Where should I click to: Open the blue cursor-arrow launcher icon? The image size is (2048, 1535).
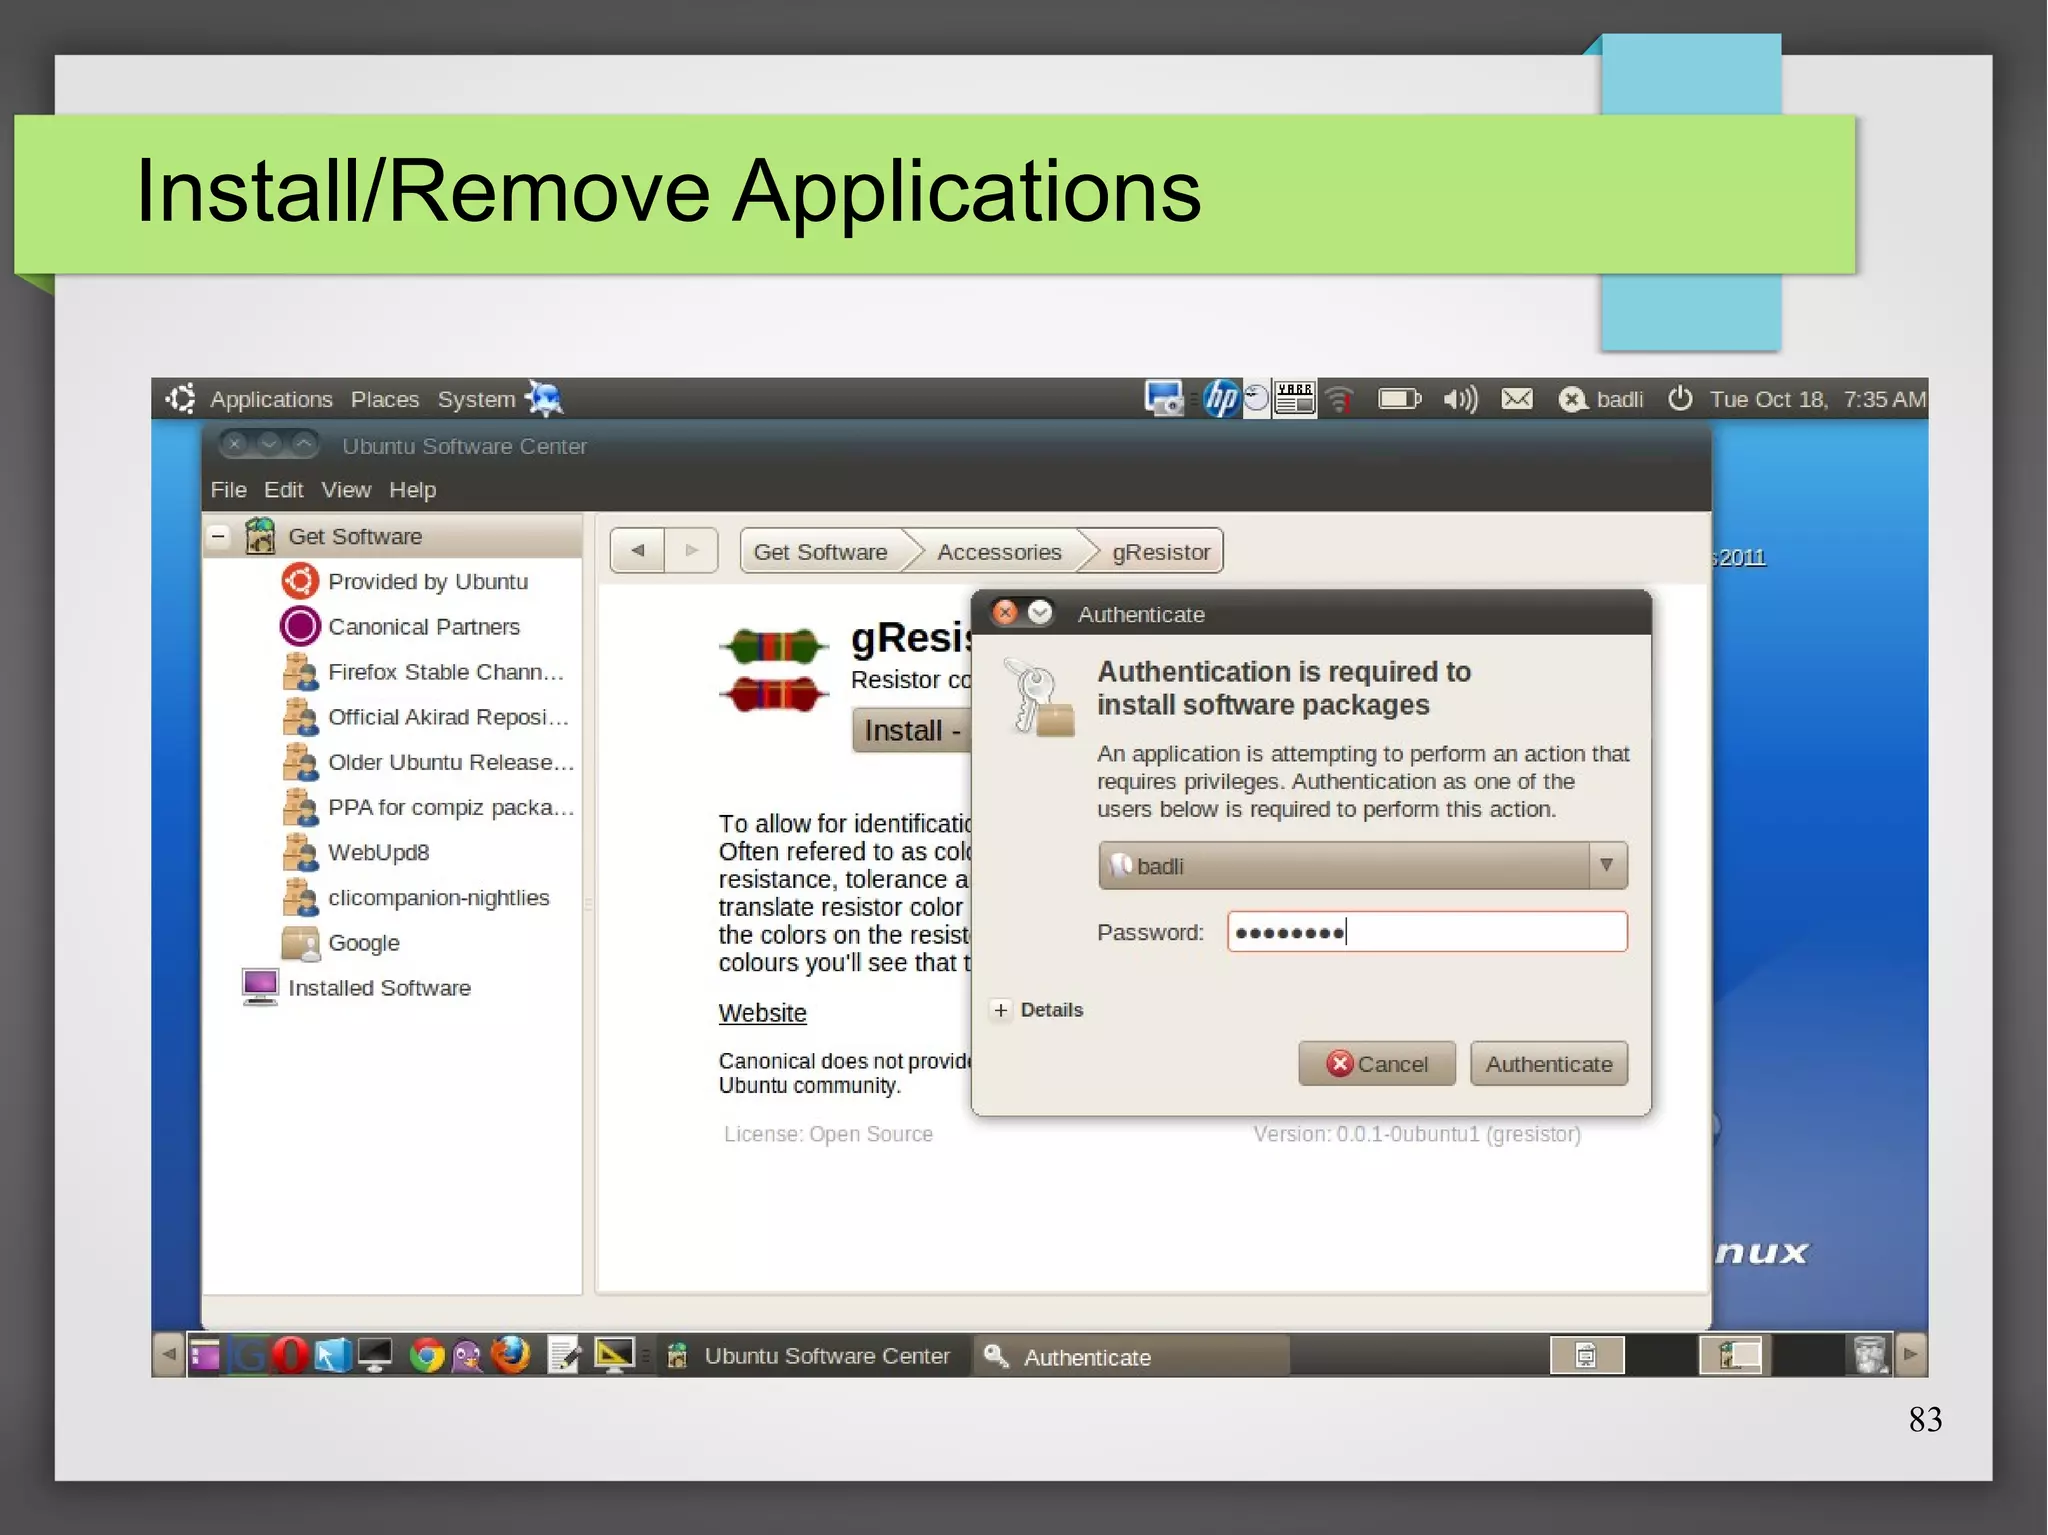pos(332,1356)
